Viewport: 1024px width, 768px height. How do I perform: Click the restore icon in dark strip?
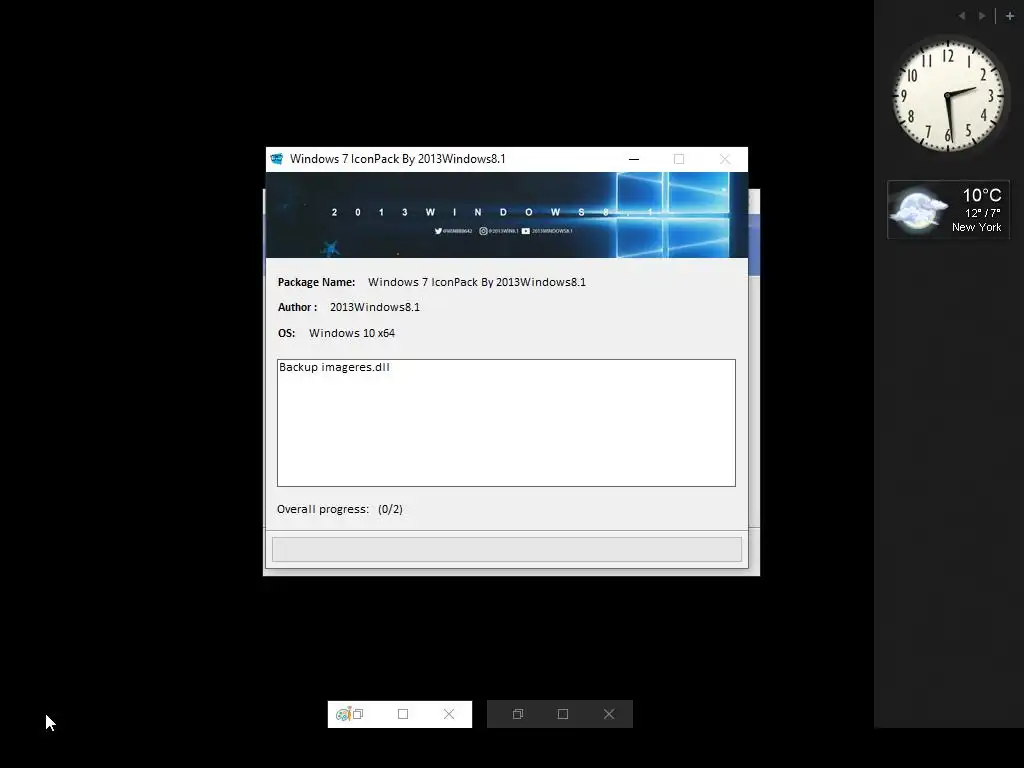click(518, 714)
